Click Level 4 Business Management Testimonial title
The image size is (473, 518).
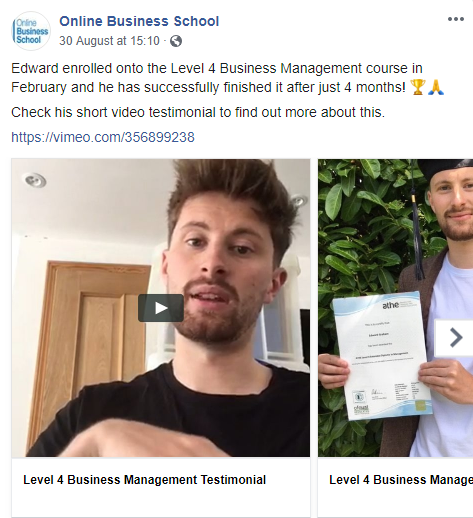[x=144, y=480]
